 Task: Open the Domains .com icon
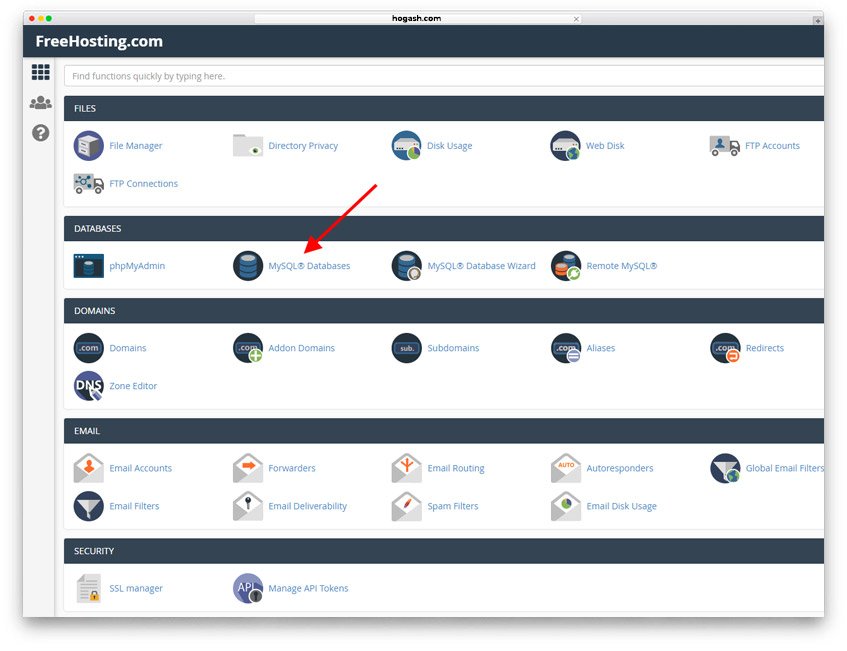coord(89,348)
